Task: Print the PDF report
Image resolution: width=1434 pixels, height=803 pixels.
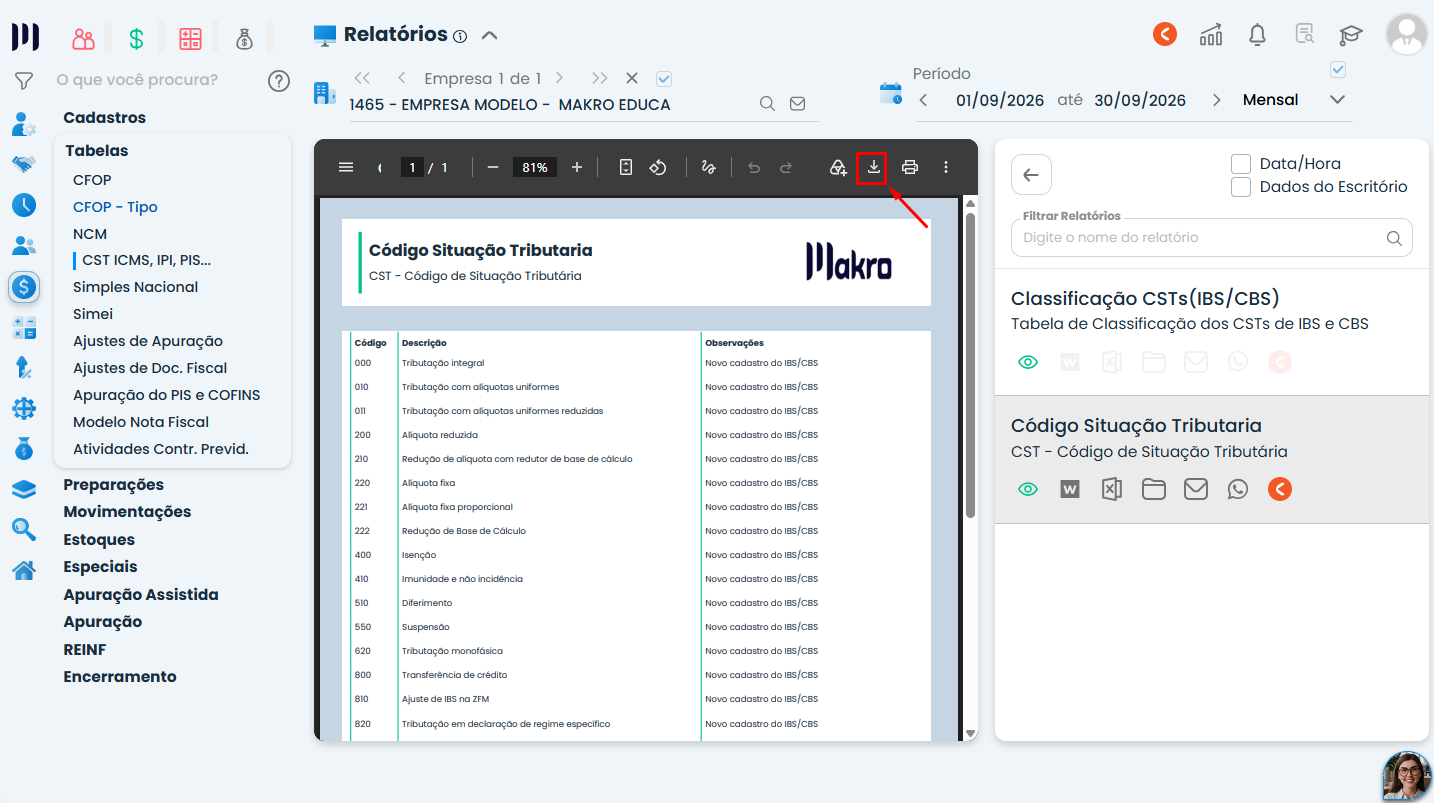Action: coord(910,168)
